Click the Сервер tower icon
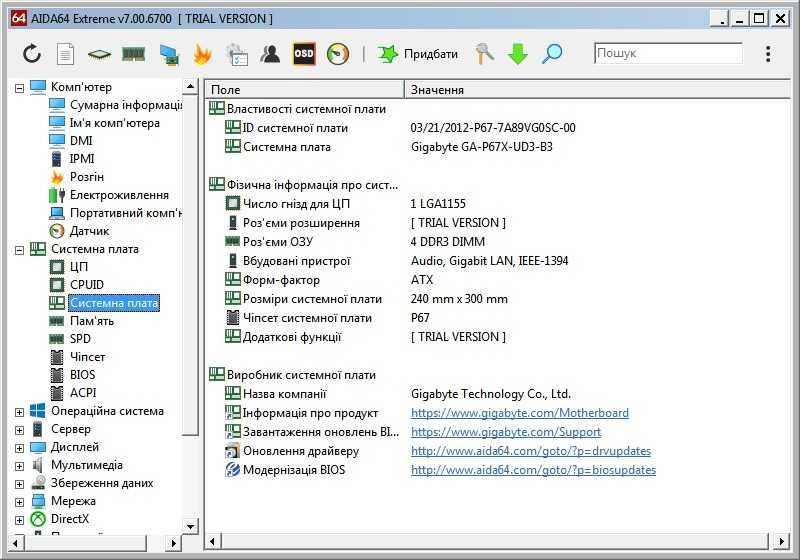 click(x=37, y=429)
